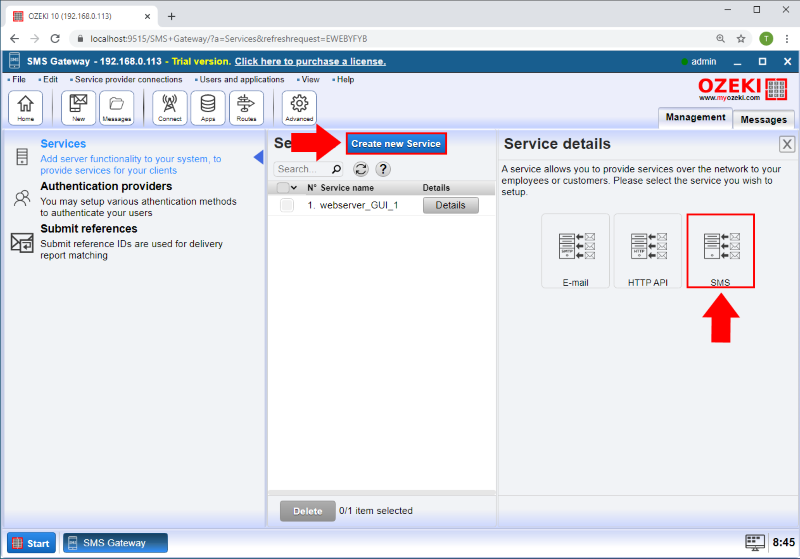This screenshot has width=800, height=559.
Task: Open the Edit menu
Action: click(50, 80)
